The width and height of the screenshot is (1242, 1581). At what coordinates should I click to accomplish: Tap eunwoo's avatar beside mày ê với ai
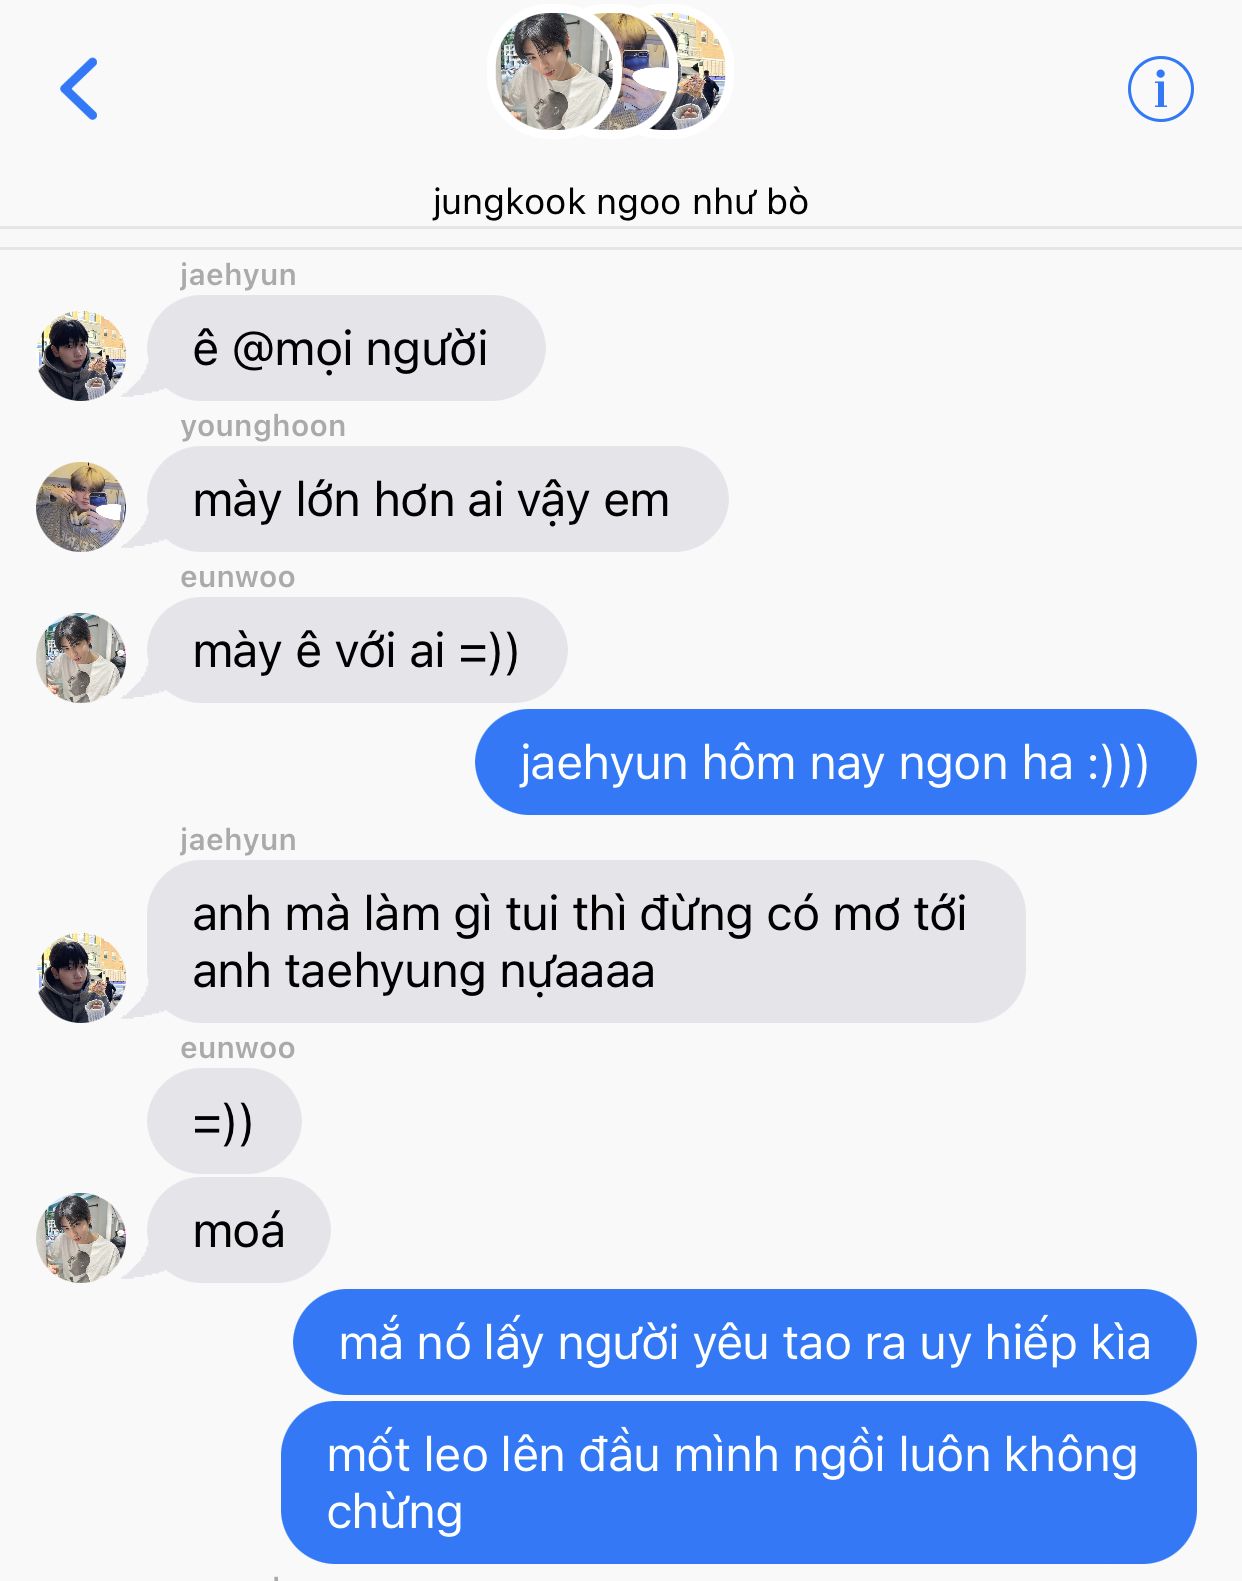coord(81,658)
